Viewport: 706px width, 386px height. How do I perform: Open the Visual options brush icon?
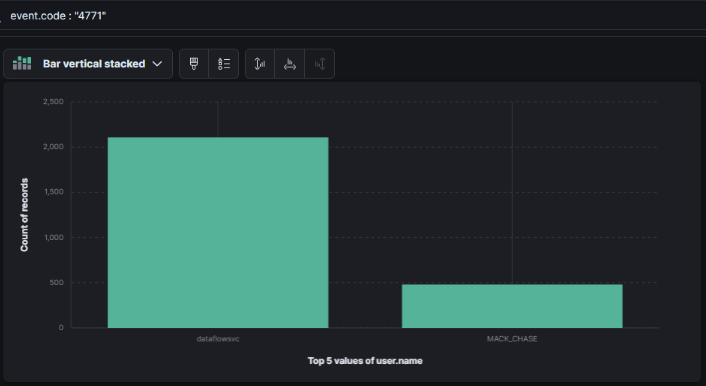point(194,64)
